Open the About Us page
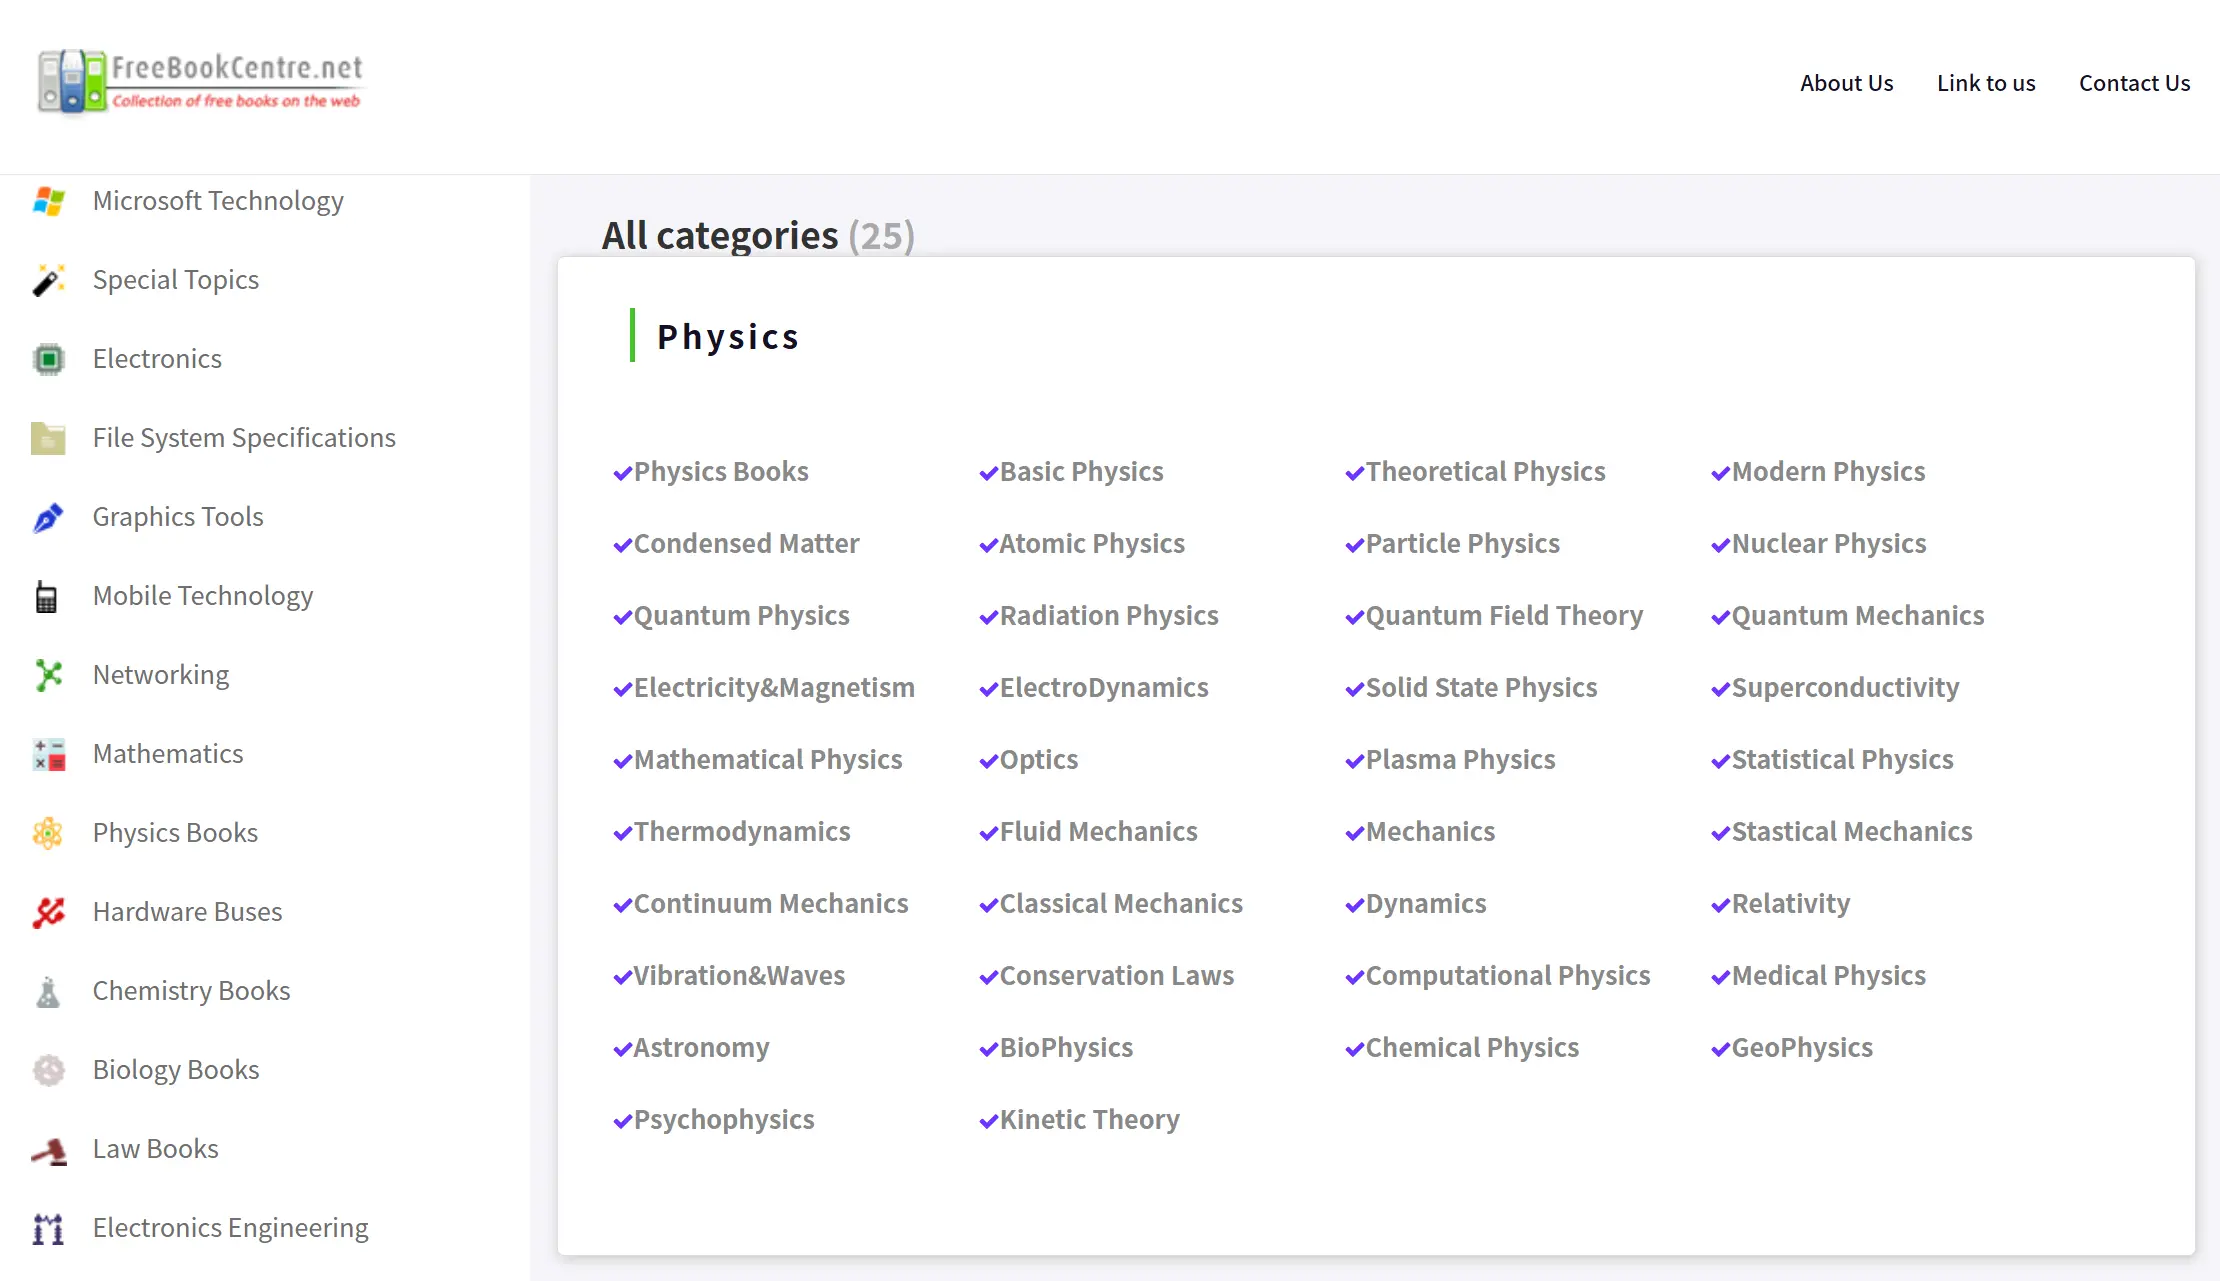This screenshot has width=2220, height=1281. pos(1846,83)
